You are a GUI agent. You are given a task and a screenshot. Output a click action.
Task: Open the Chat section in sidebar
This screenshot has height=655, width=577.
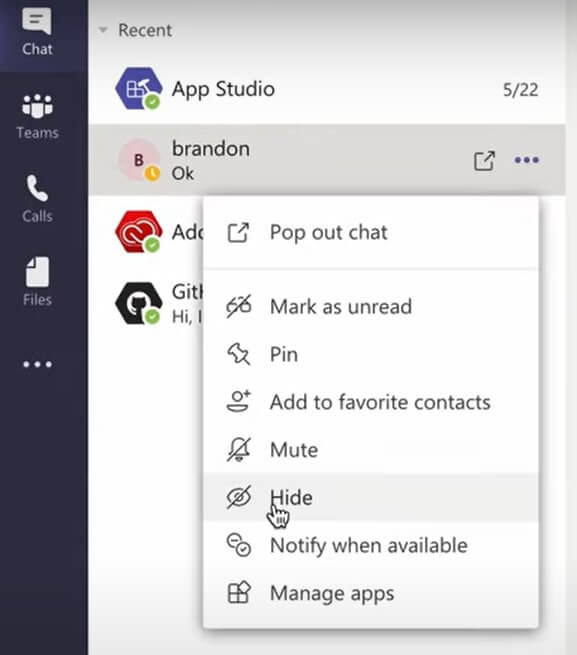[37, 33]
